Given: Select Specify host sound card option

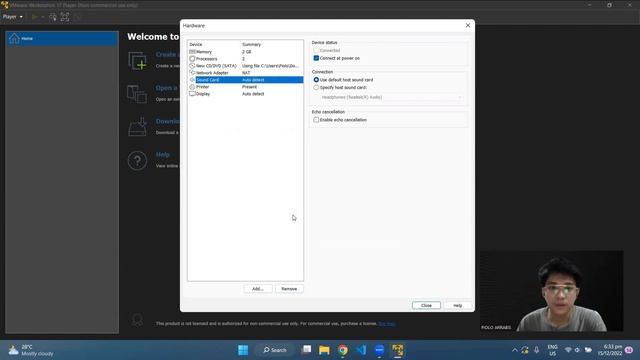Looking at the screenshot, I should click(x=316, y=88).
